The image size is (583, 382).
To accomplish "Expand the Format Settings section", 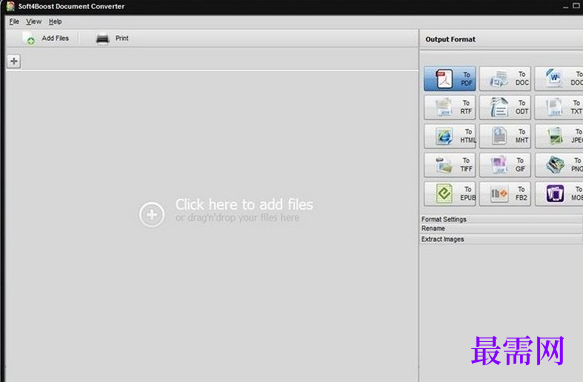I will click(x=501, y=219).
